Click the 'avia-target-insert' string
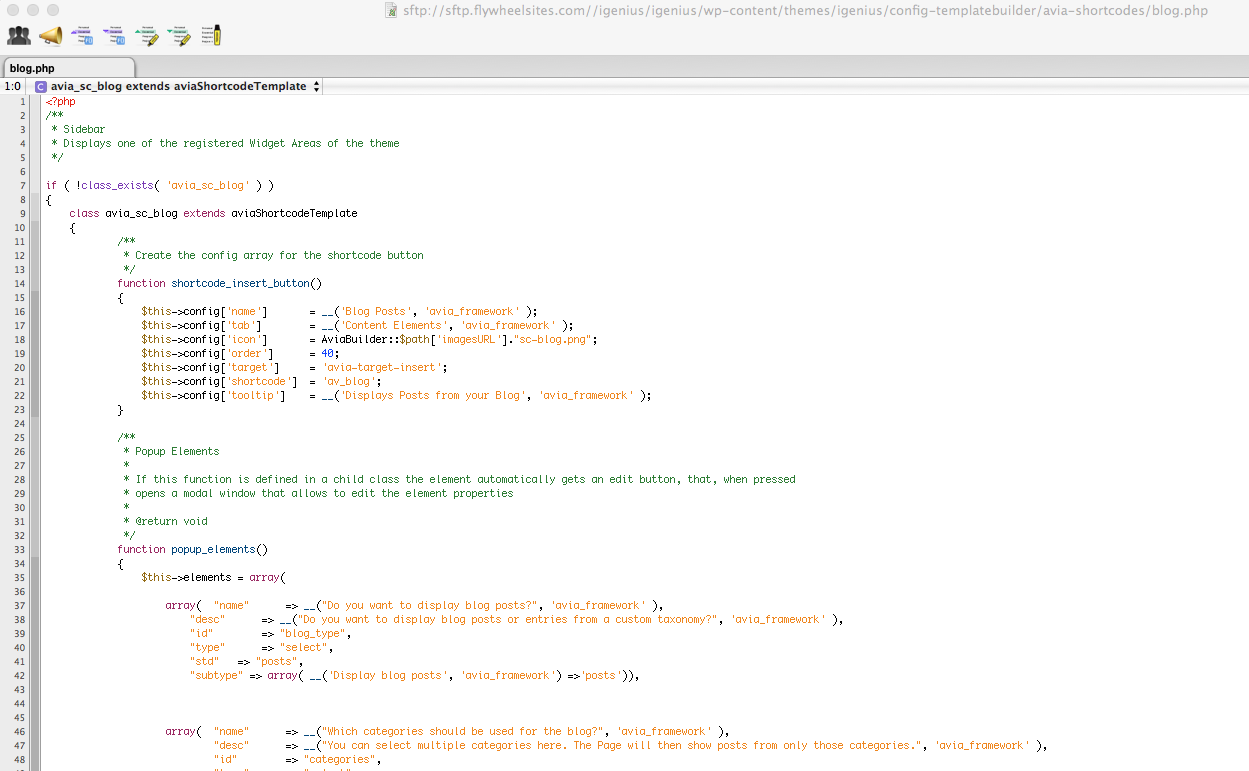Viewport: 1249px width, 771px height. tap(381, 367)
